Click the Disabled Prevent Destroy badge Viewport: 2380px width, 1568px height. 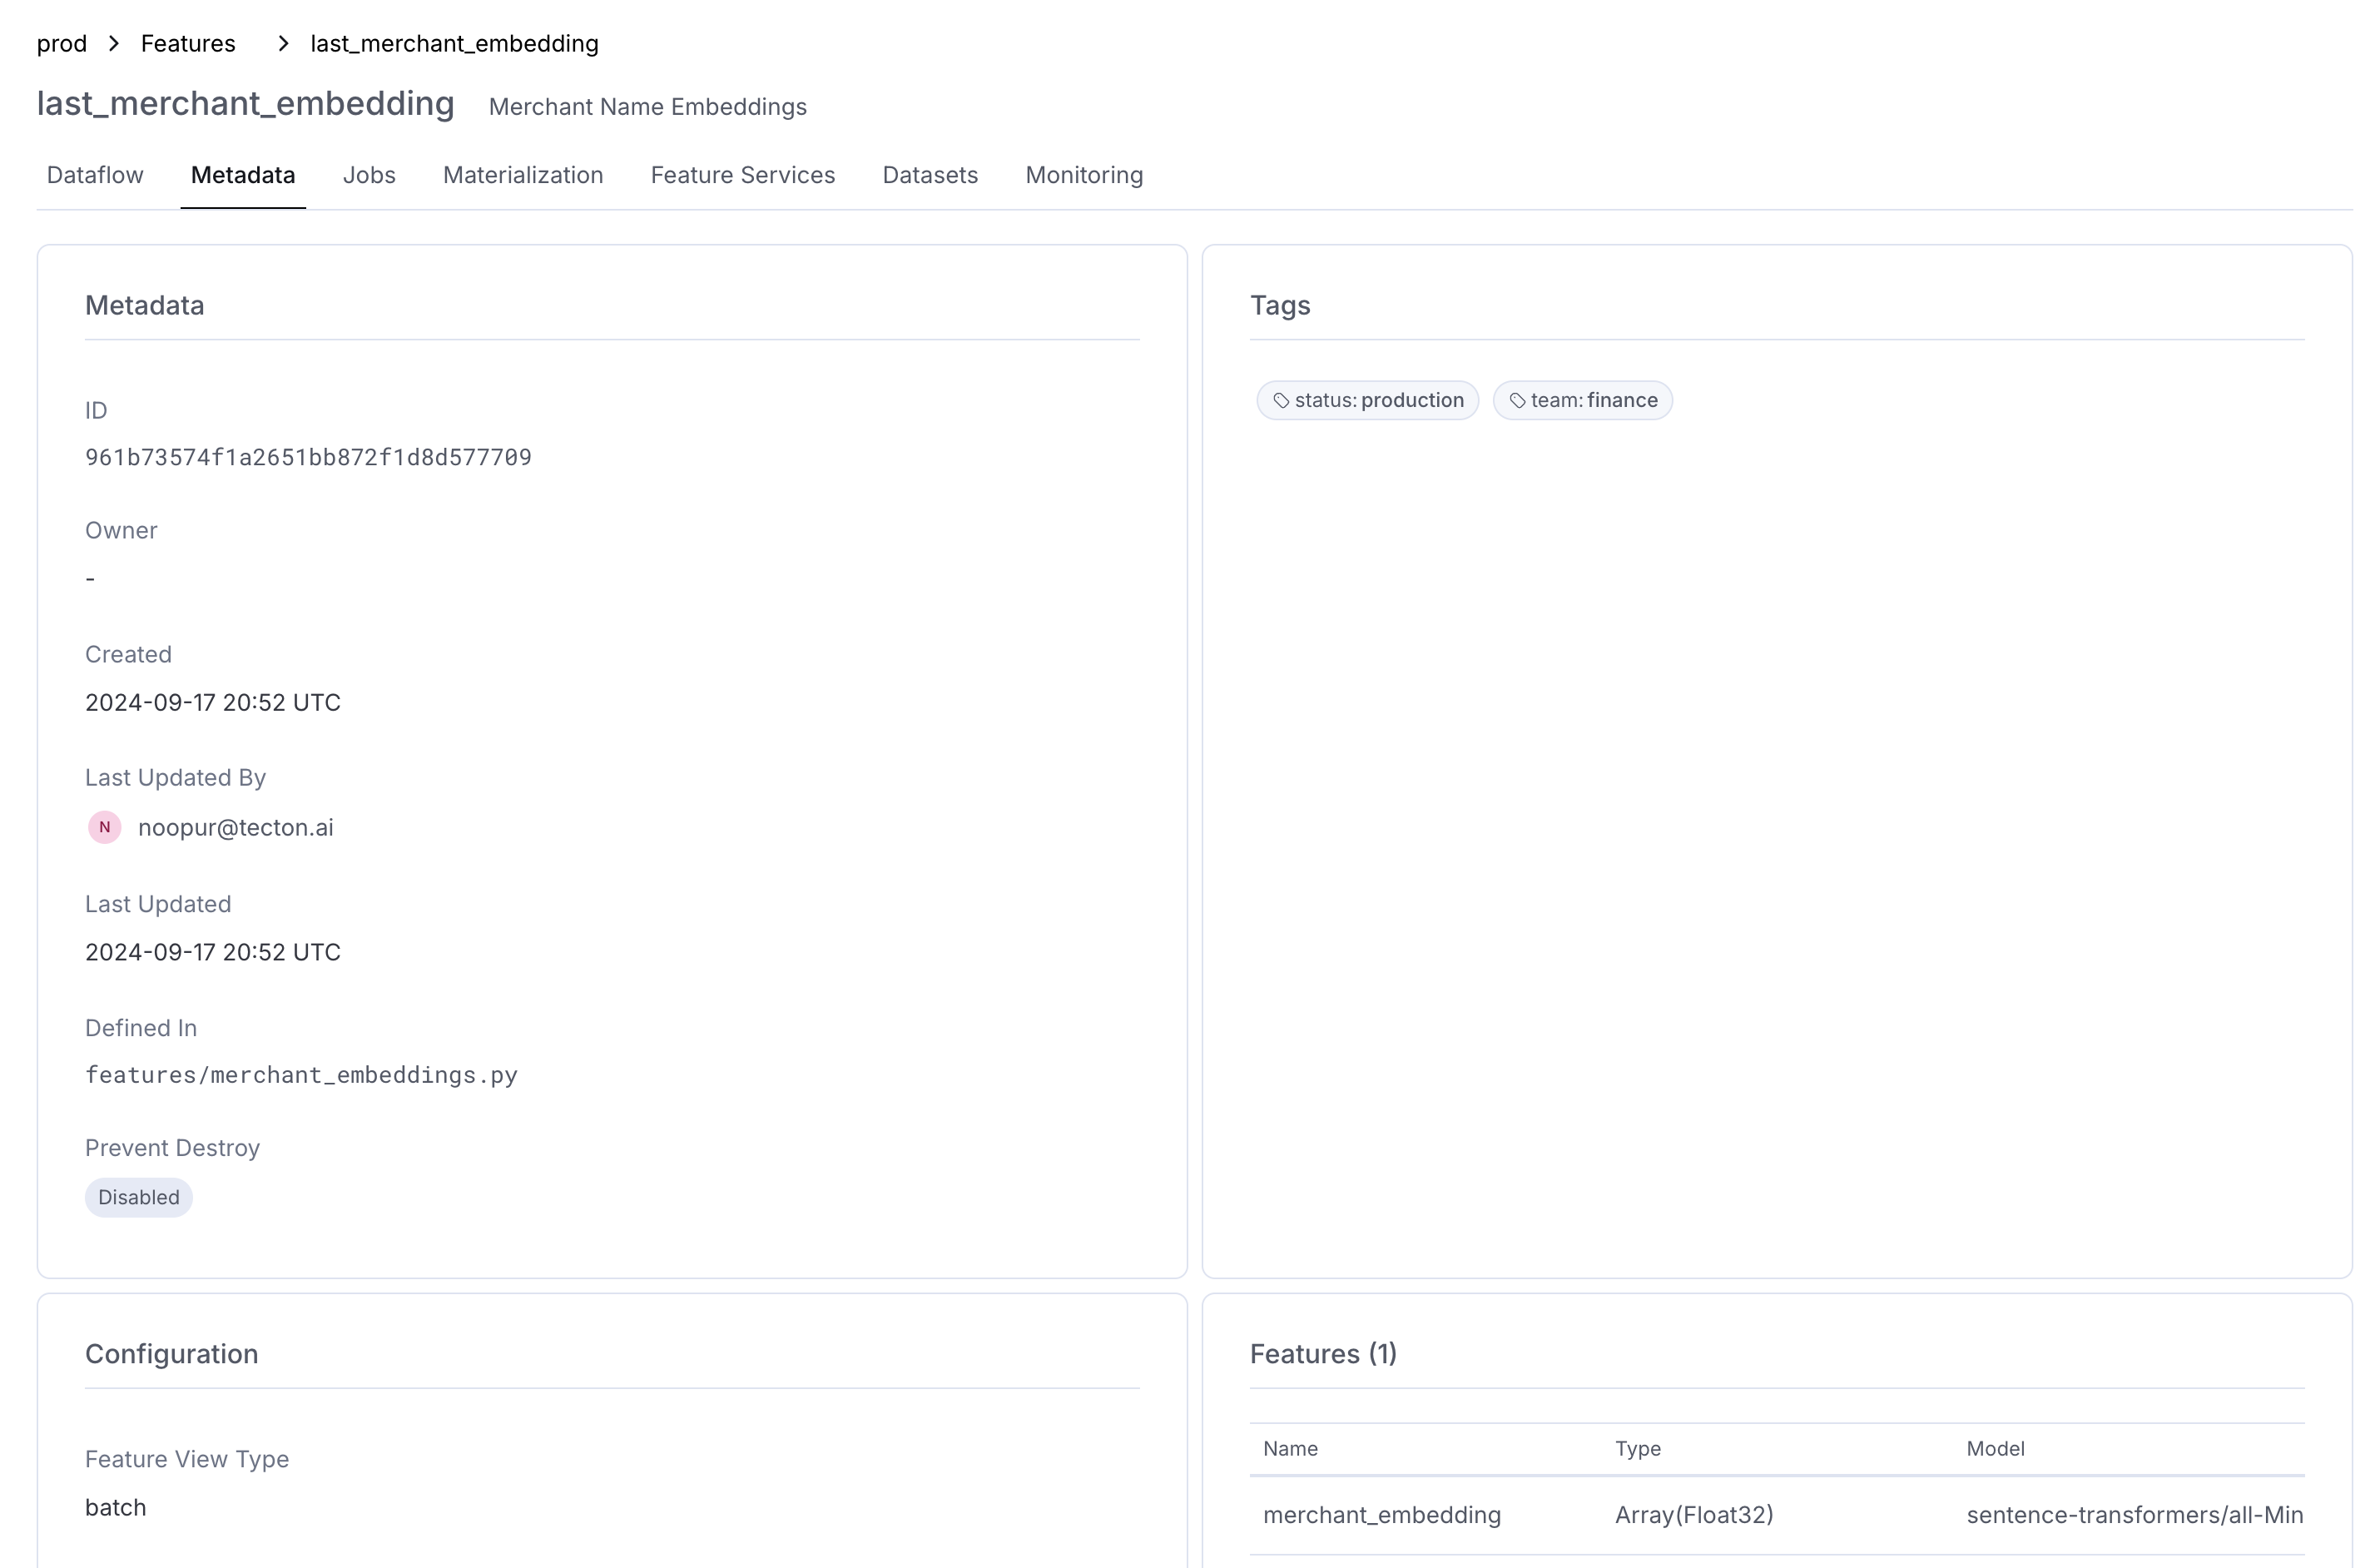138,1197
